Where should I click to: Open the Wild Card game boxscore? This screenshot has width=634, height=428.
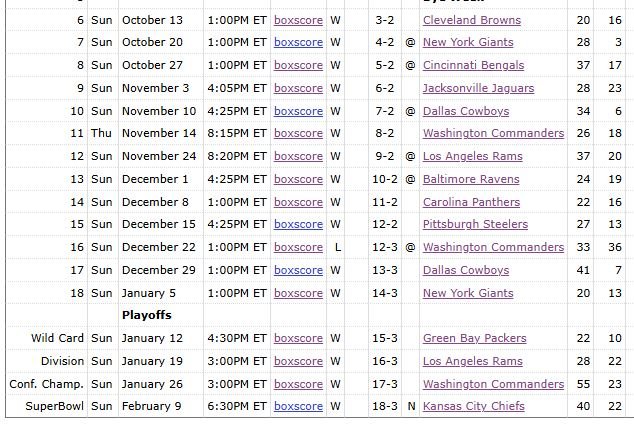[x=298, y=339]
